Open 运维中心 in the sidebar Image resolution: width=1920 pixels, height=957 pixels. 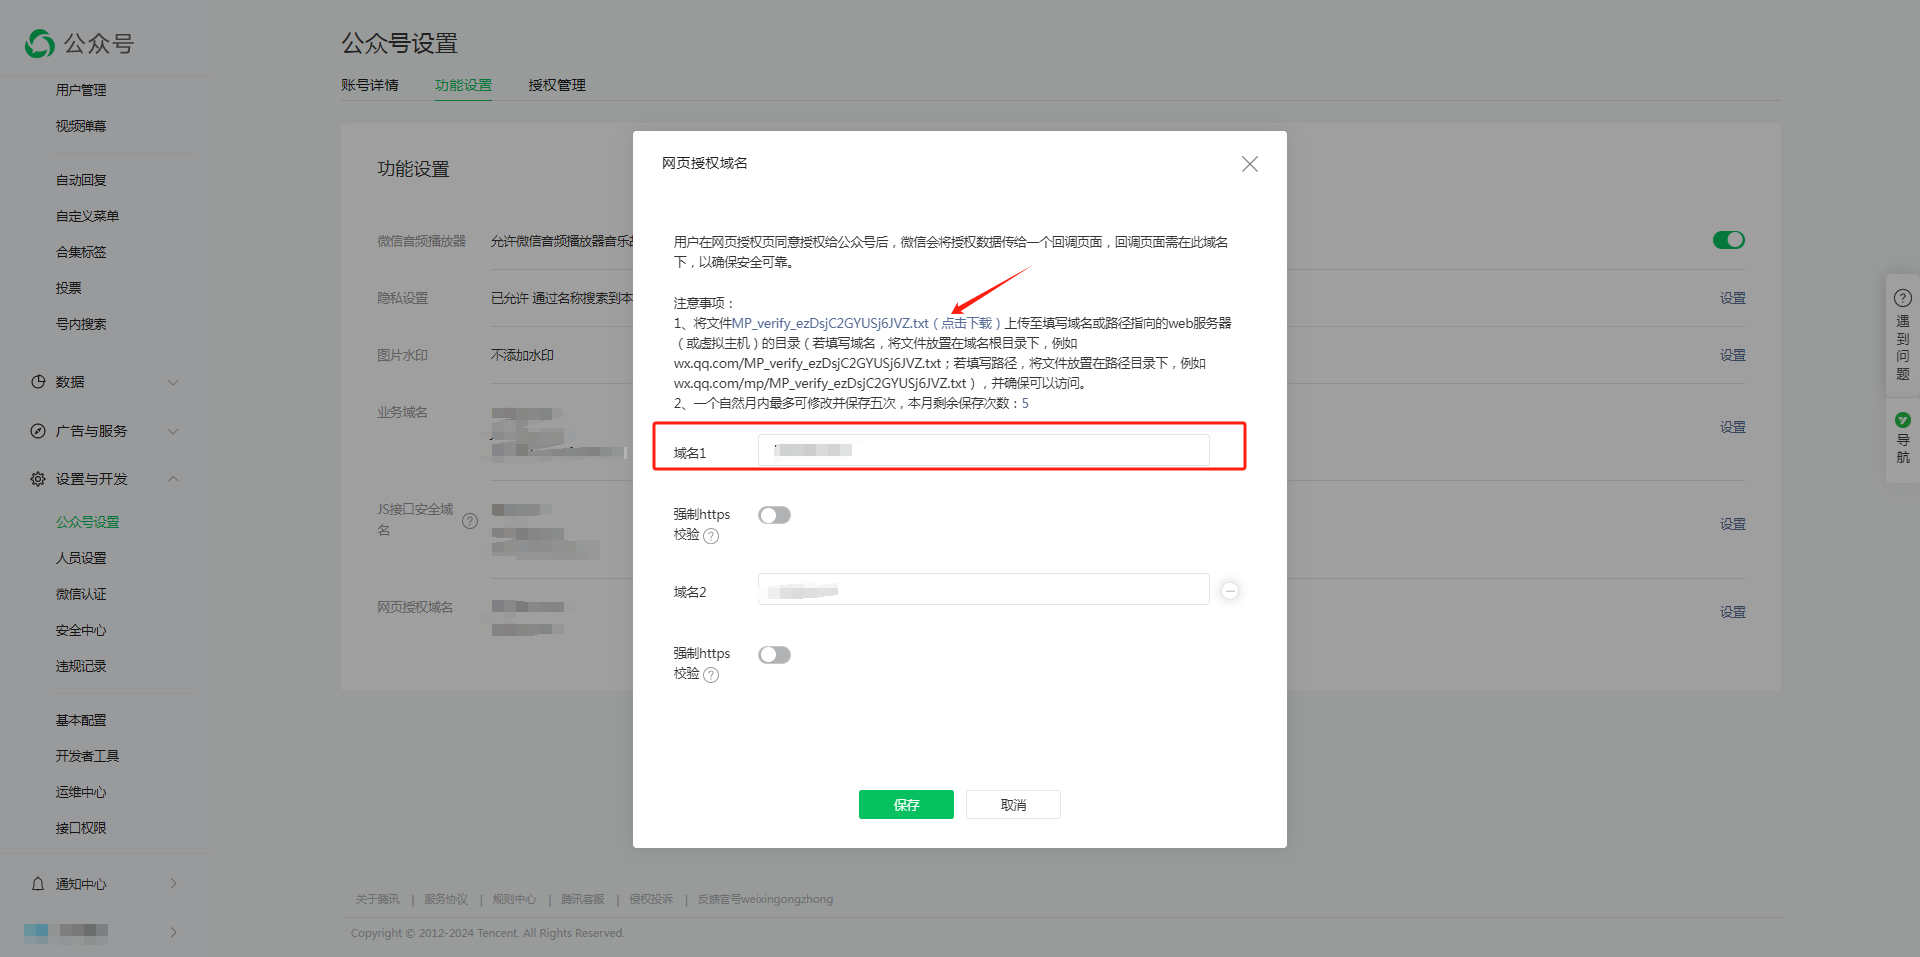point(81,792)
